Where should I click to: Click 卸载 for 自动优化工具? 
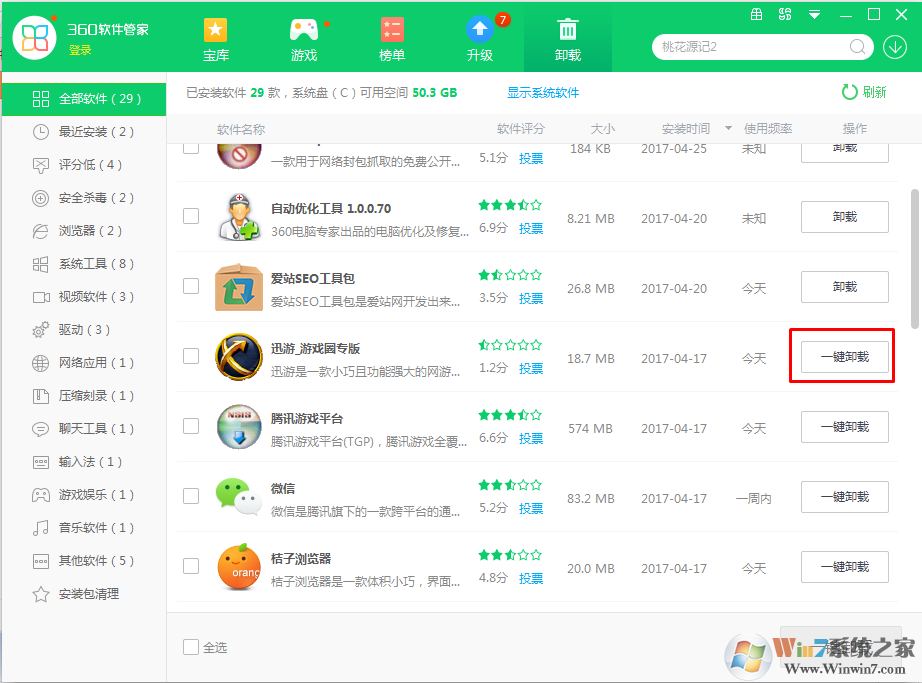(x=844, y=217)
